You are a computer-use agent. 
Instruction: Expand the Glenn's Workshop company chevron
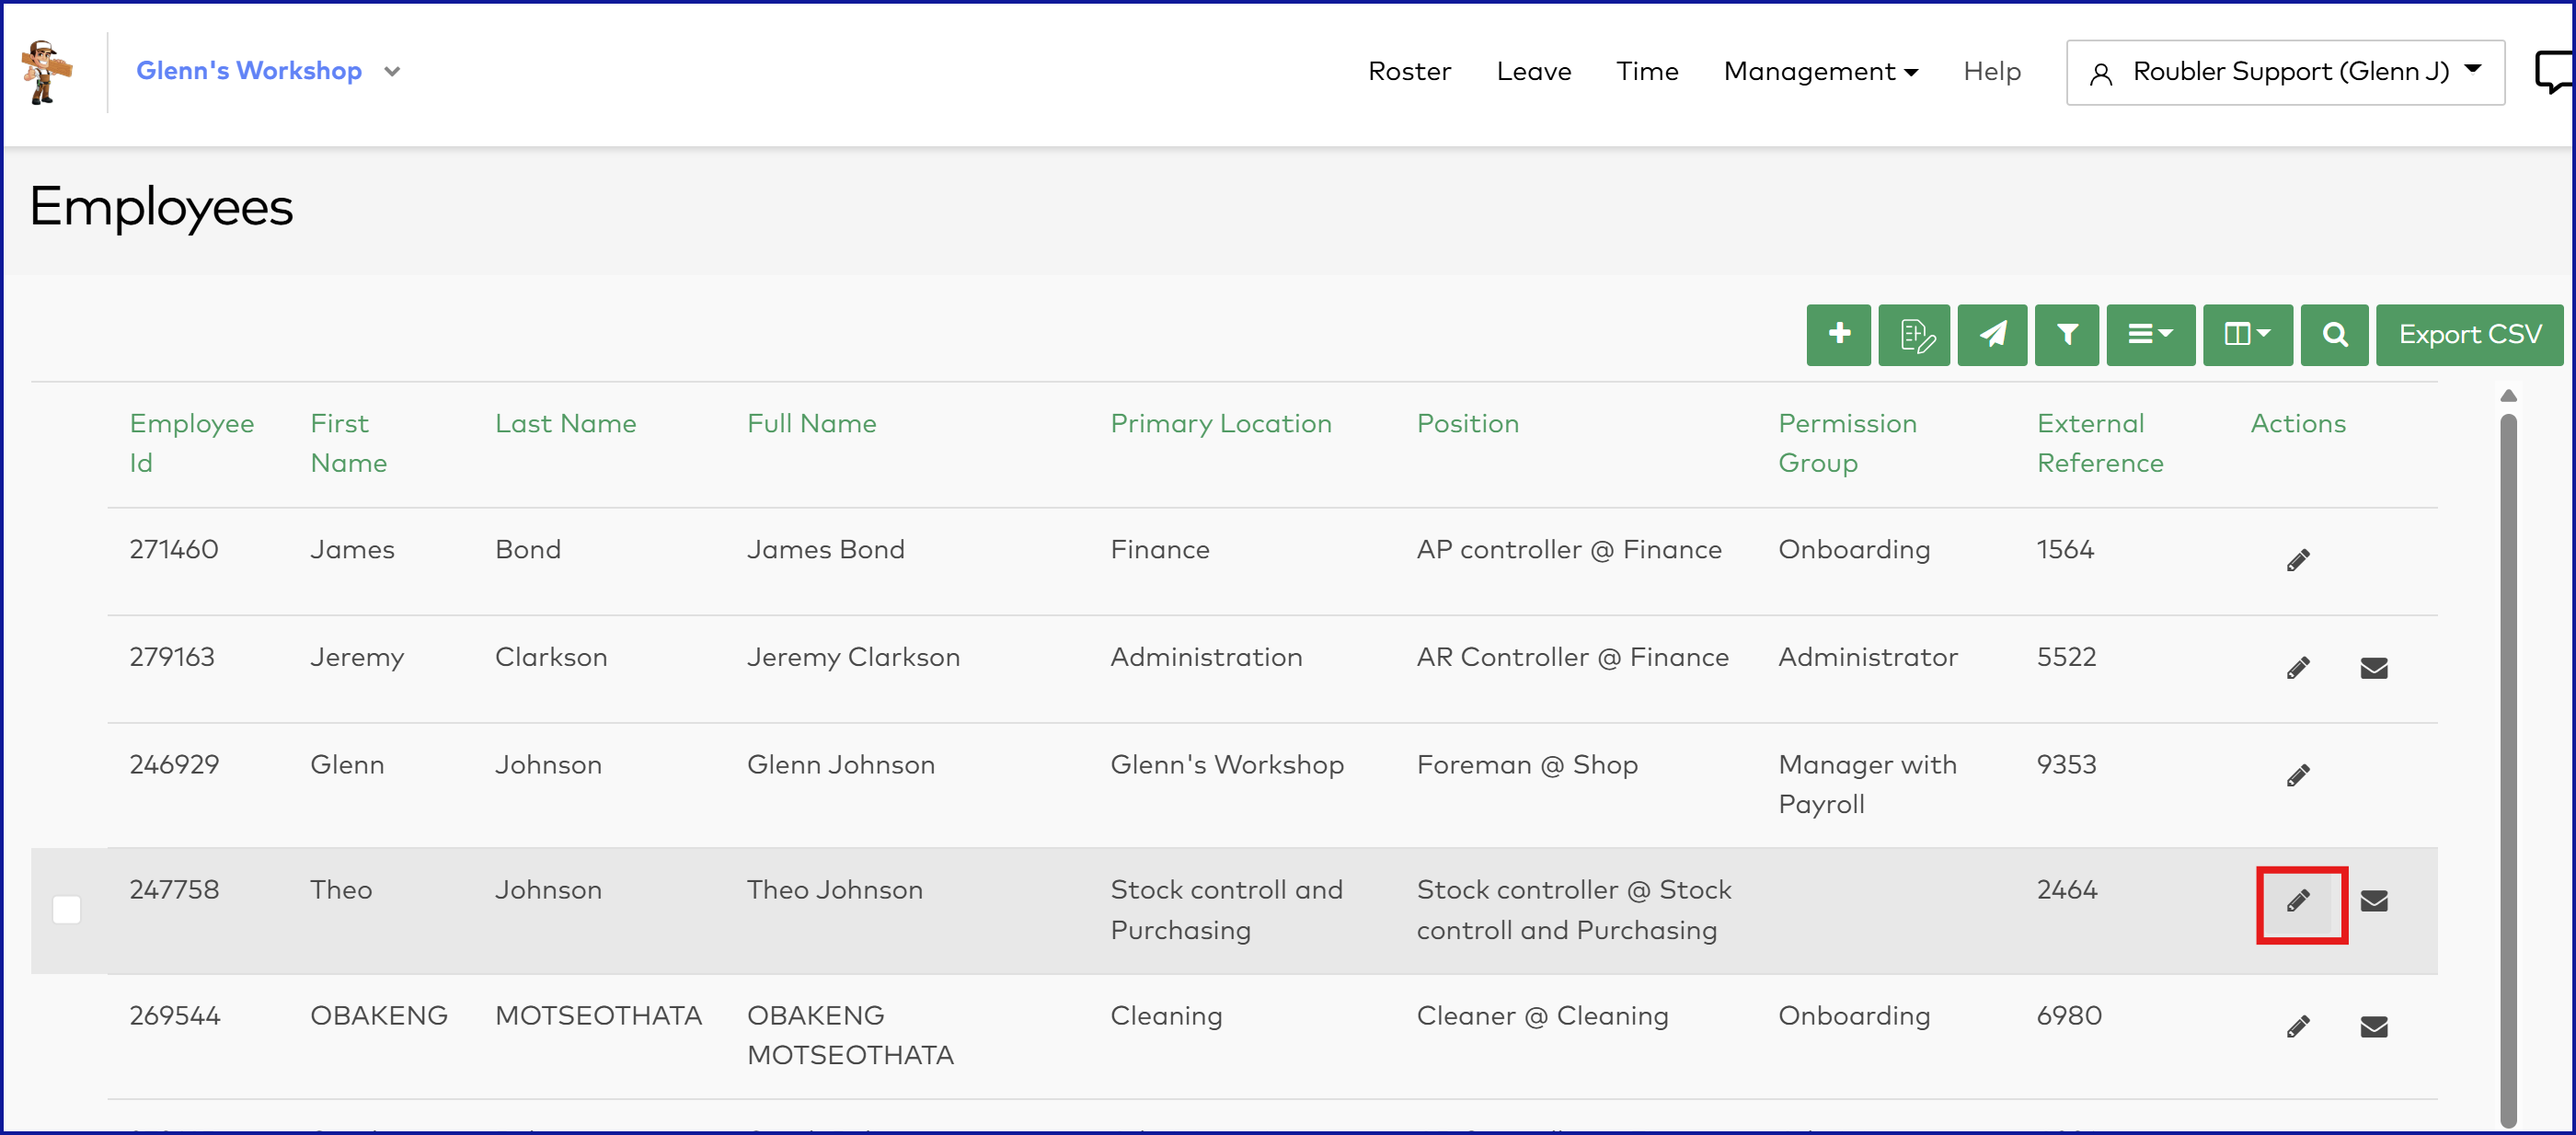point(392,72)
